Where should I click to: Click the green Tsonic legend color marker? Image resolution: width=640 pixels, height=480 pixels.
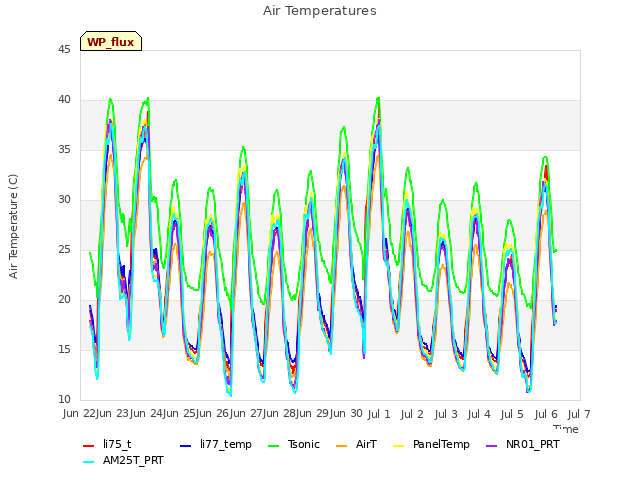pyautogui.click(x=273, y=445)
